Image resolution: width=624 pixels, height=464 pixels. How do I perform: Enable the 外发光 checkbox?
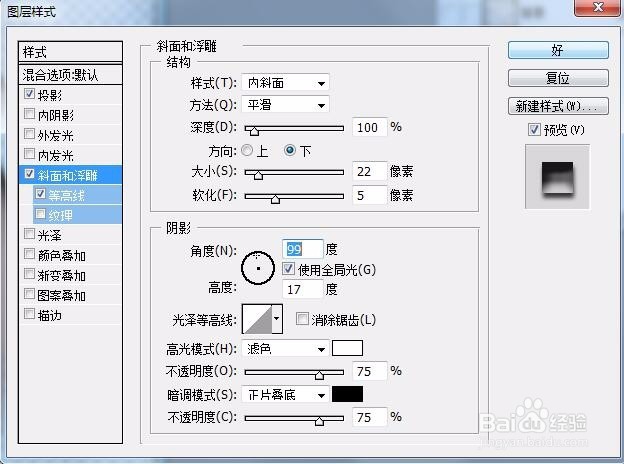(29, 134)
